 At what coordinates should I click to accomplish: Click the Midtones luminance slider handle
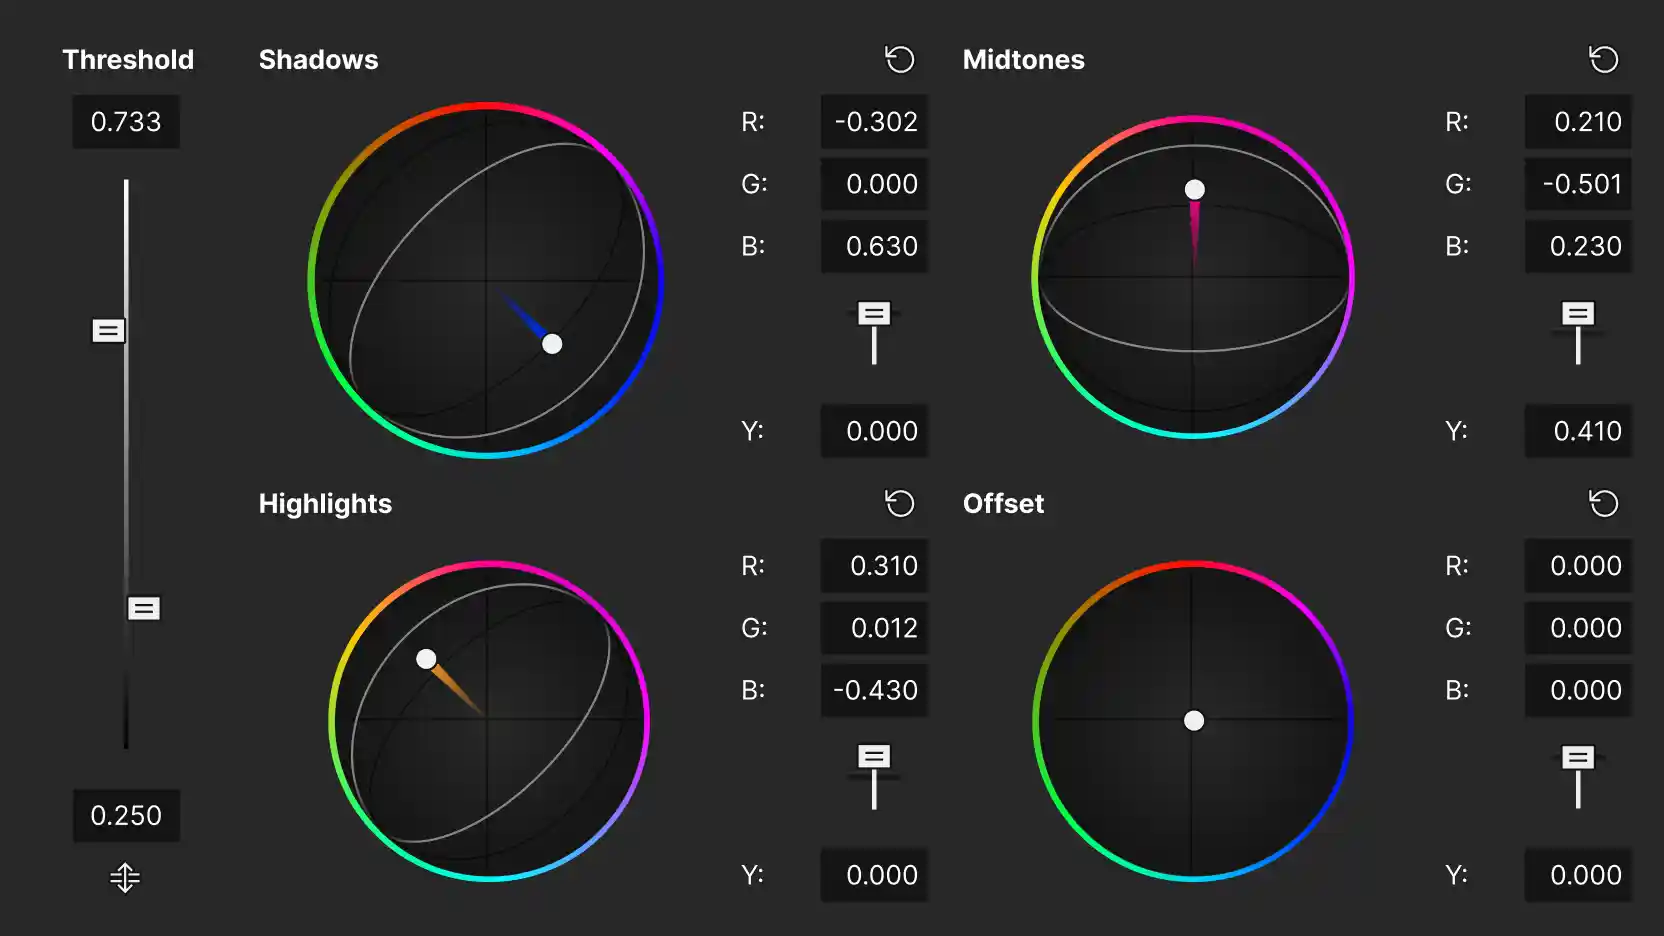(1578, 314)
